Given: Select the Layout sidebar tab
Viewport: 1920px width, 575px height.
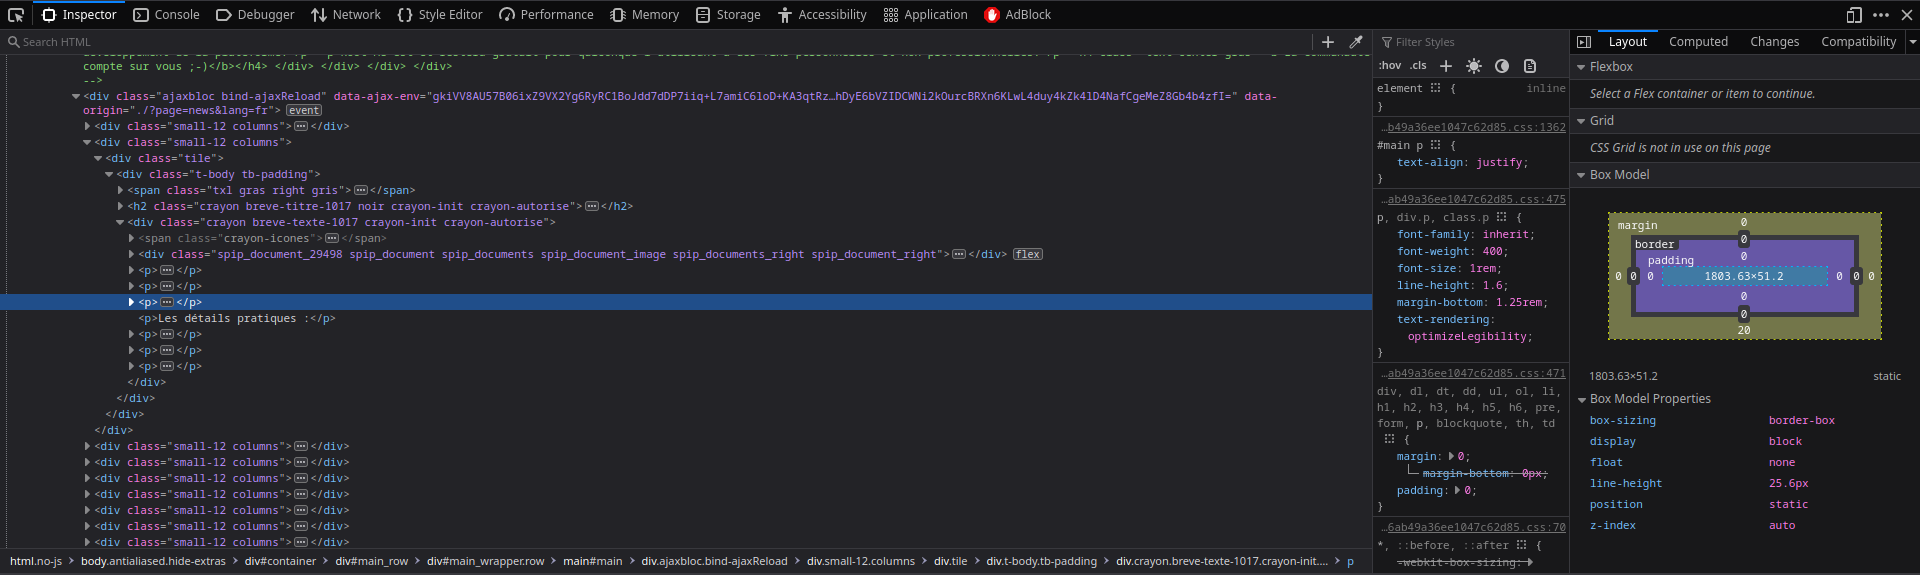Looking at the screenshot, I should pyautogui.click(x=1627, y=42).
